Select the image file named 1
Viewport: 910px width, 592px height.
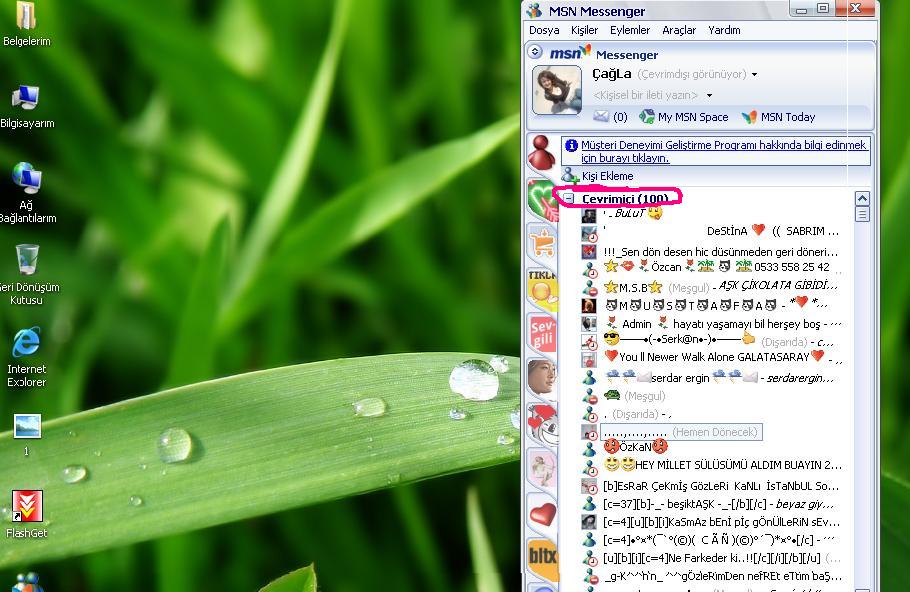(27, 434)
